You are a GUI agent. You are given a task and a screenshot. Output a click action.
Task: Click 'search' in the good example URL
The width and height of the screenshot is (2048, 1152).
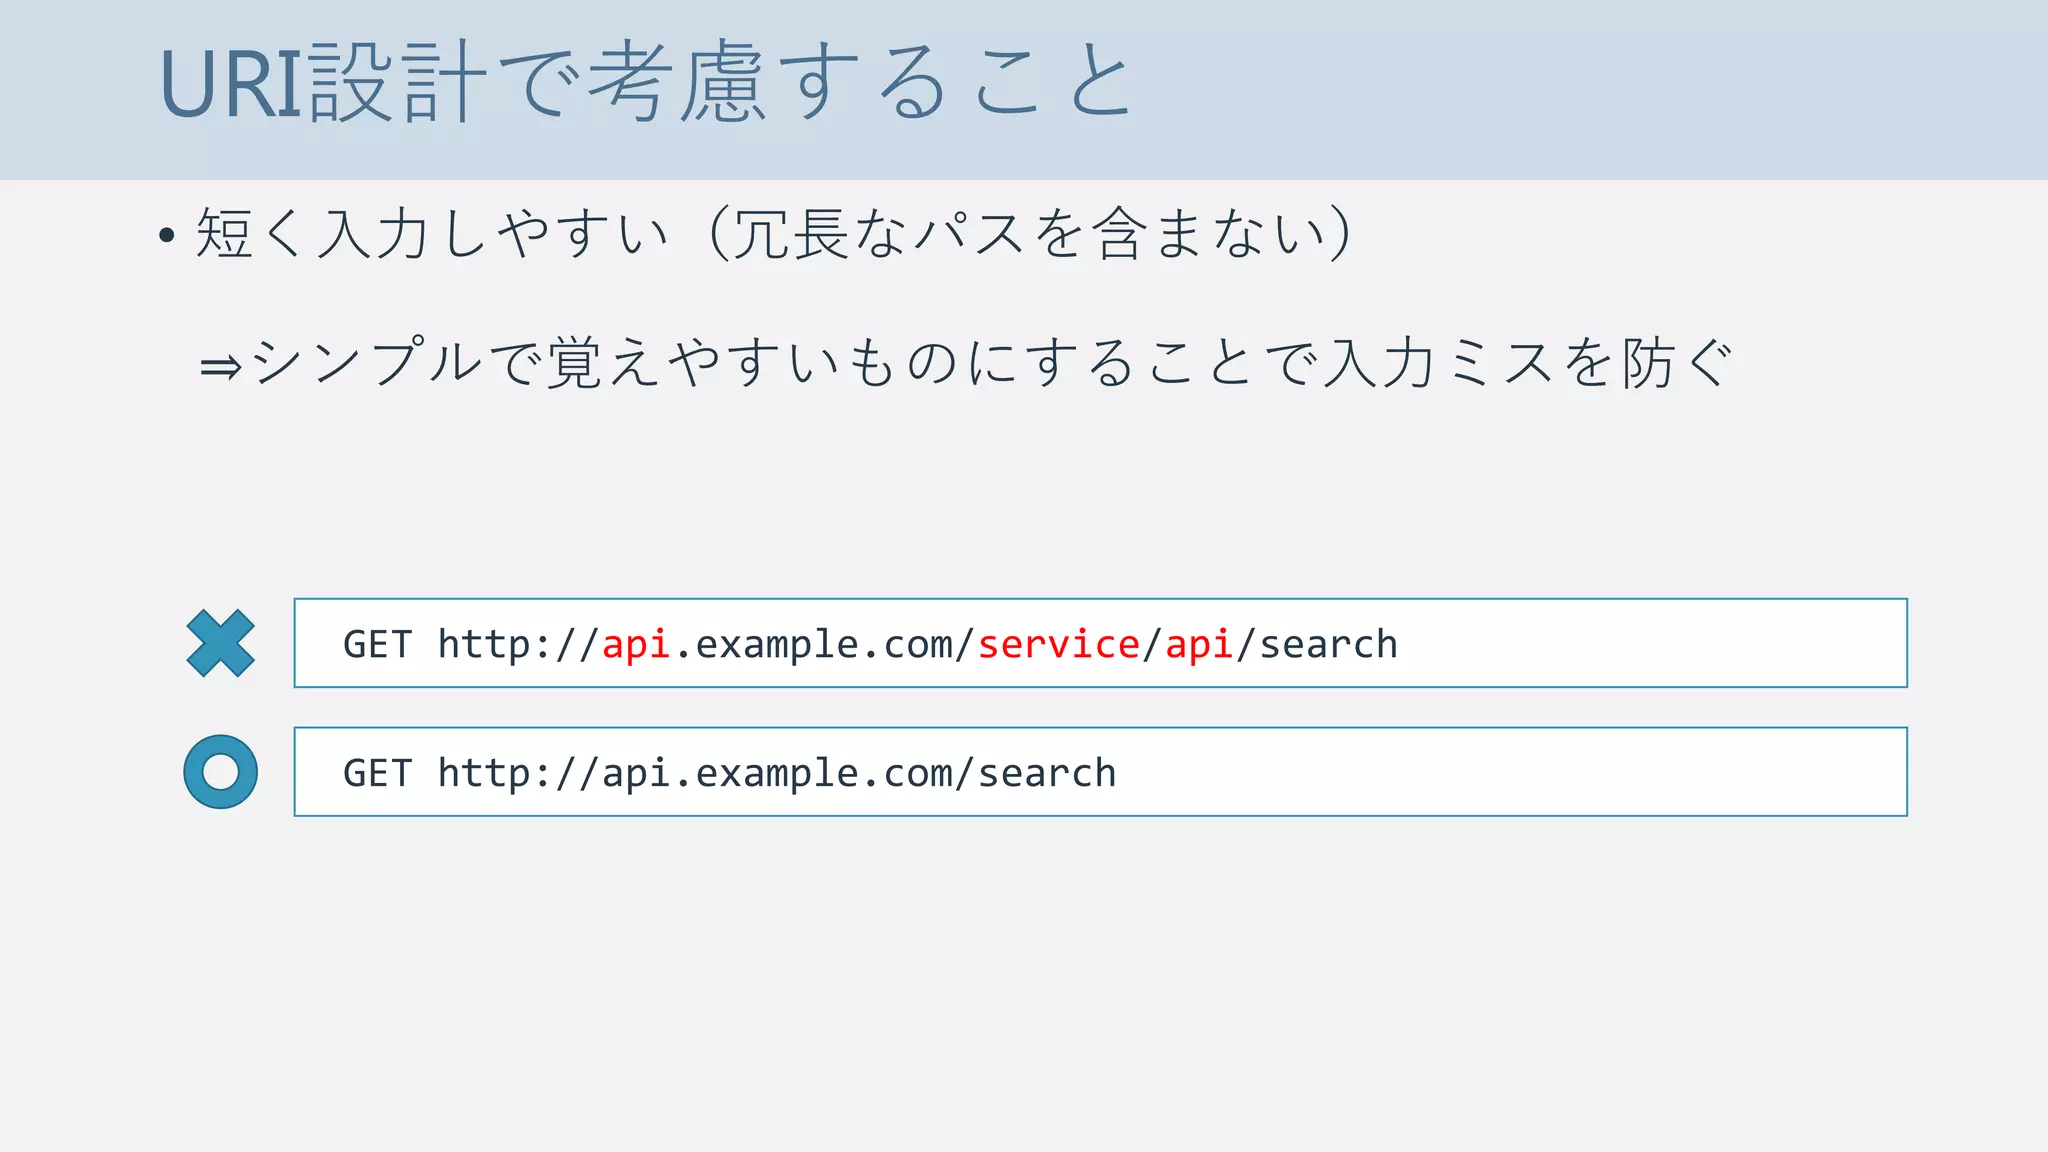(1046, 774)
